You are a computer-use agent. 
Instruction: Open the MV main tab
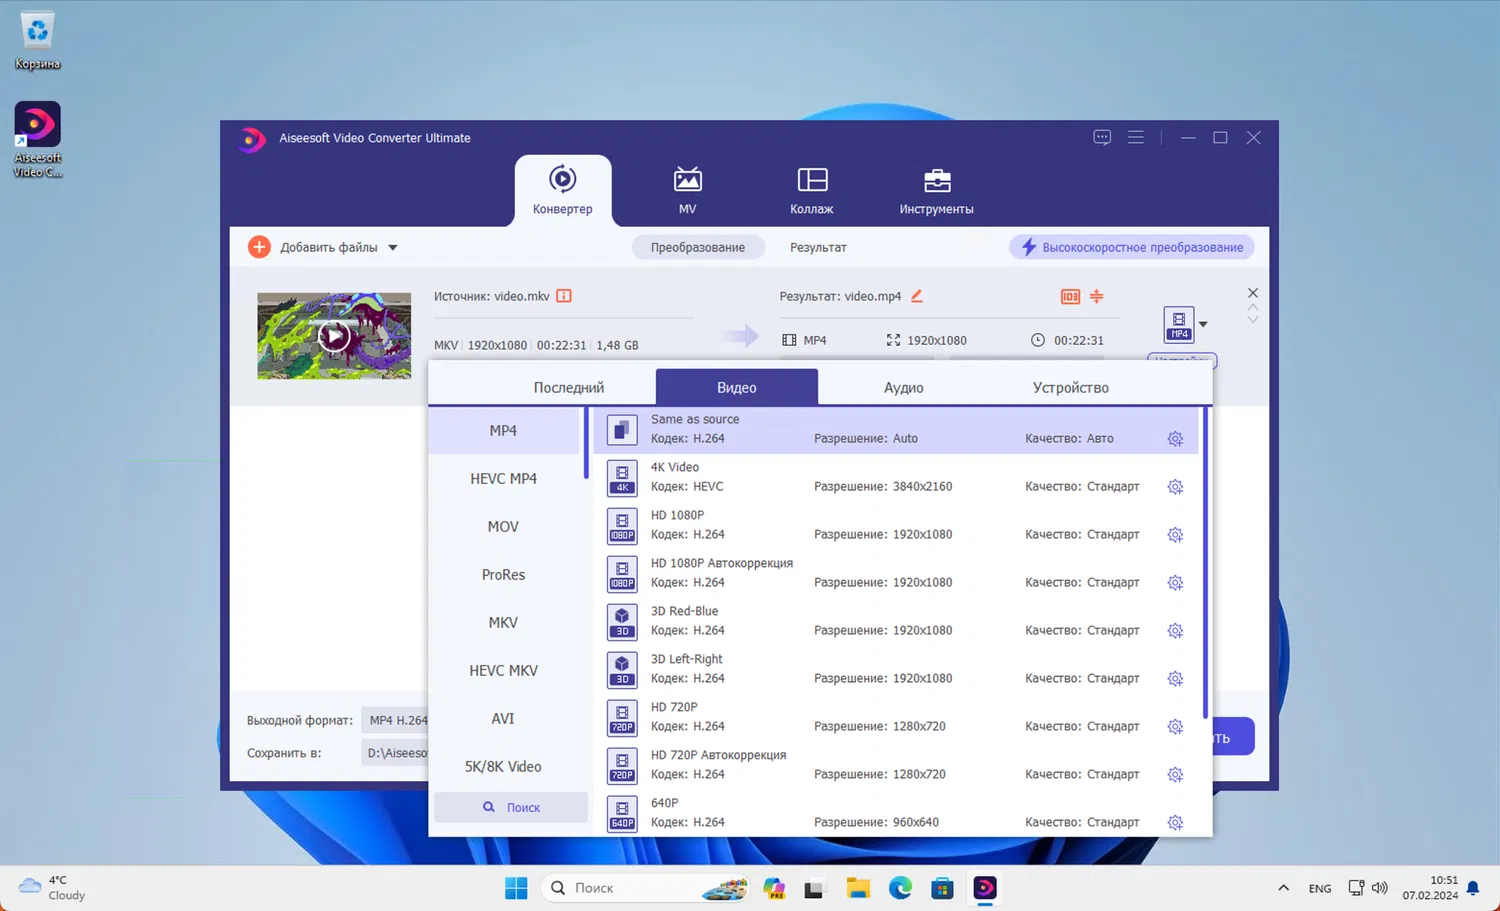tap(688, 190)
